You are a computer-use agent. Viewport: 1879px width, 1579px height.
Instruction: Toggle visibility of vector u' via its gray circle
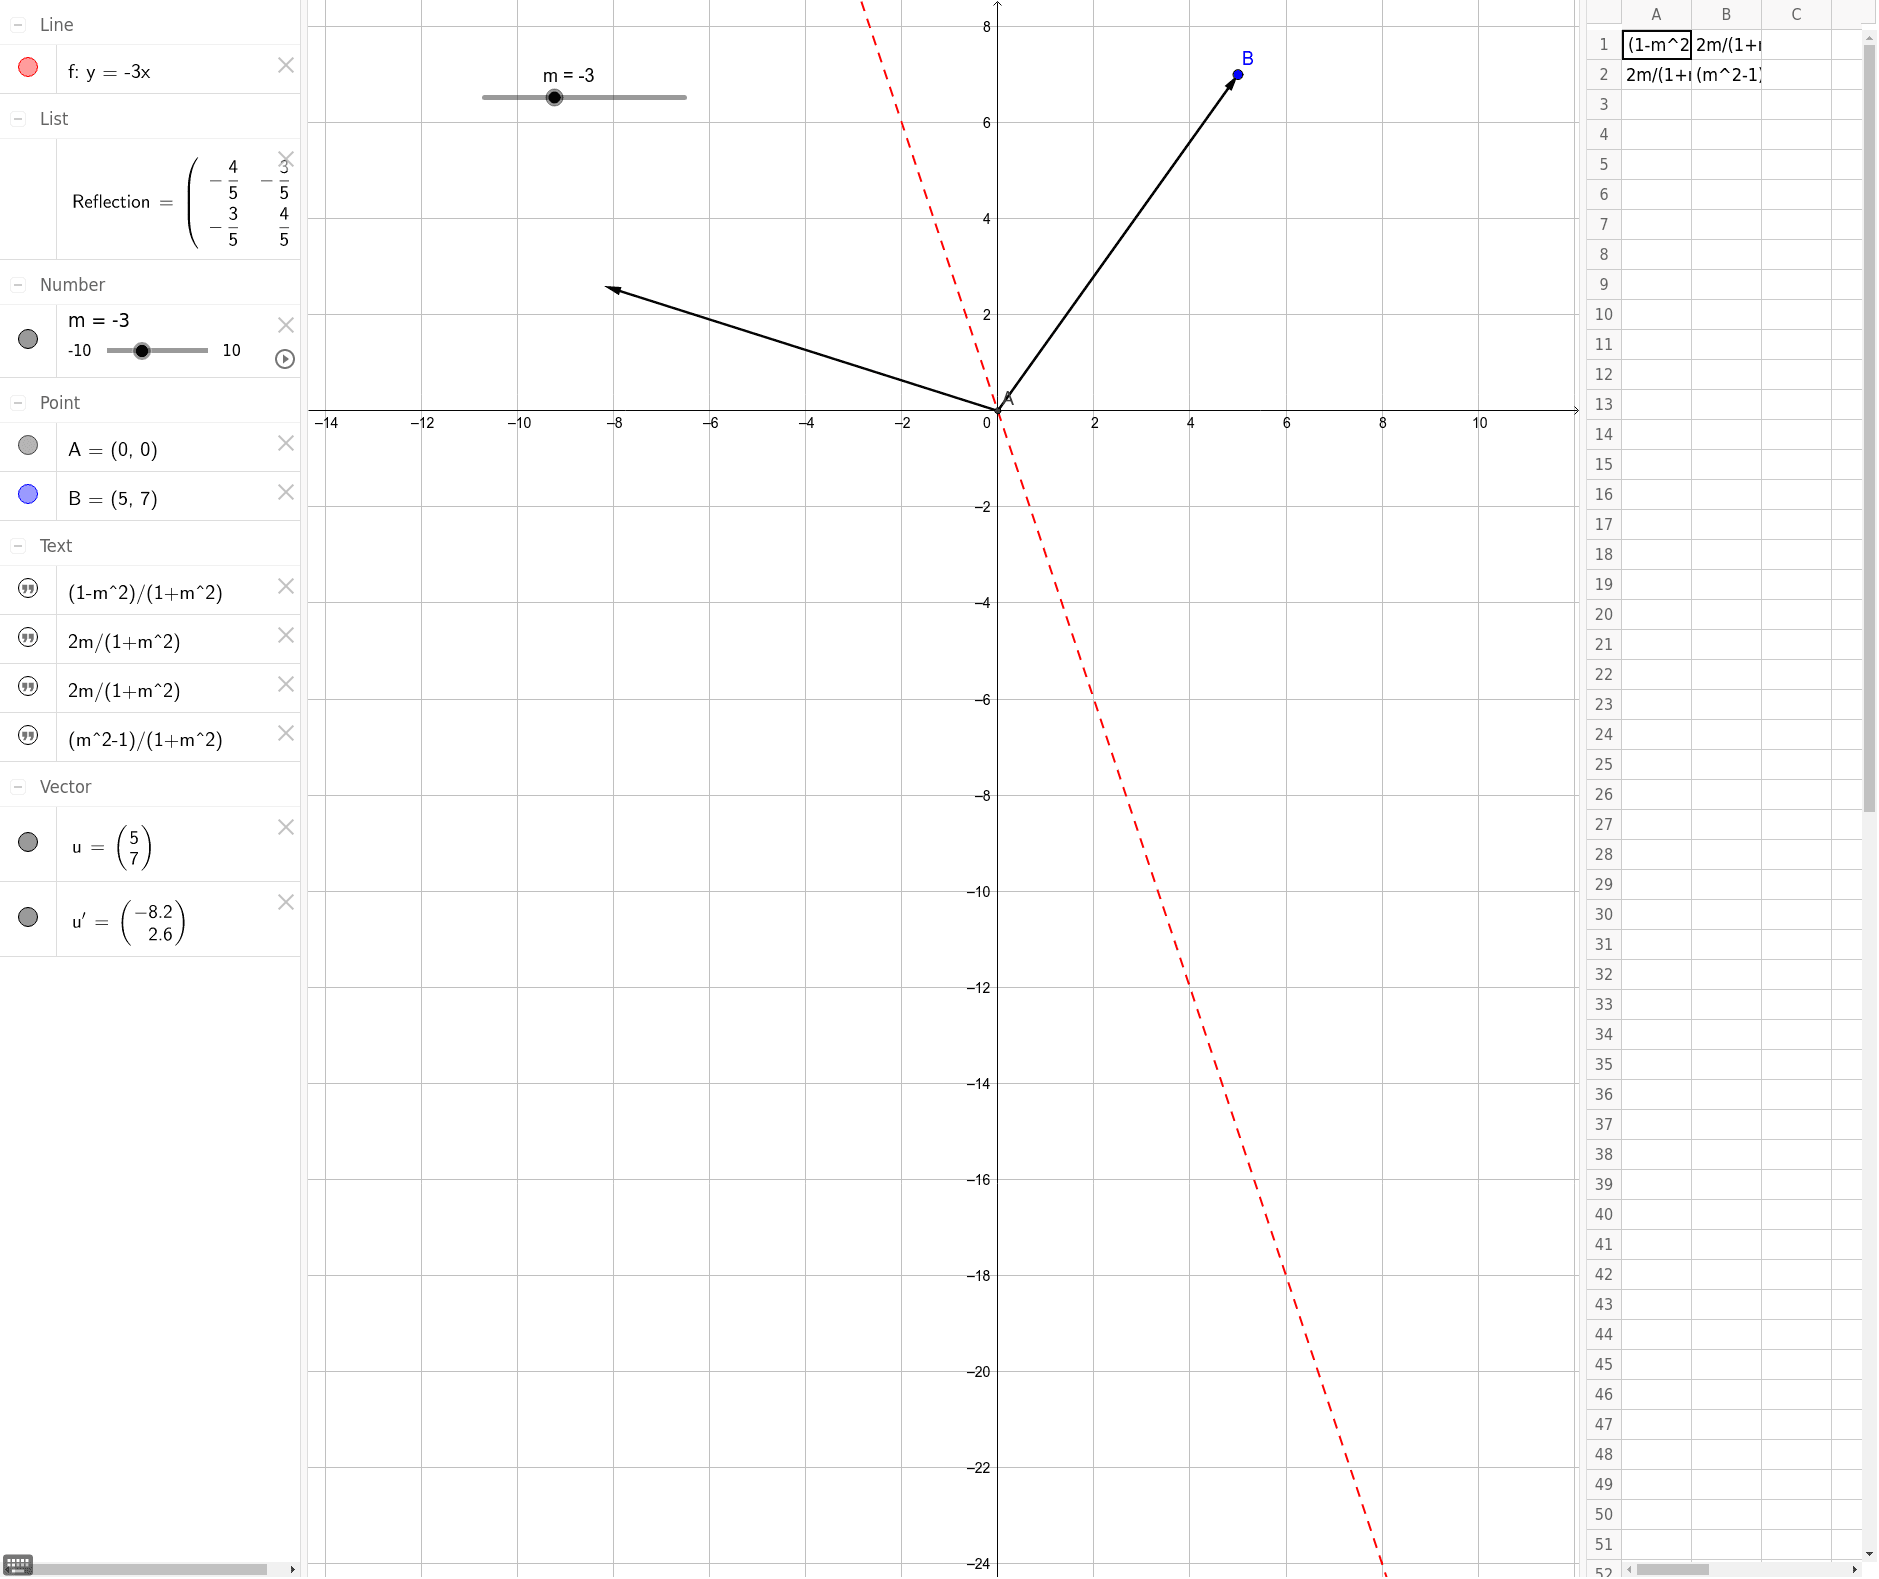click(x=27, y=918)
